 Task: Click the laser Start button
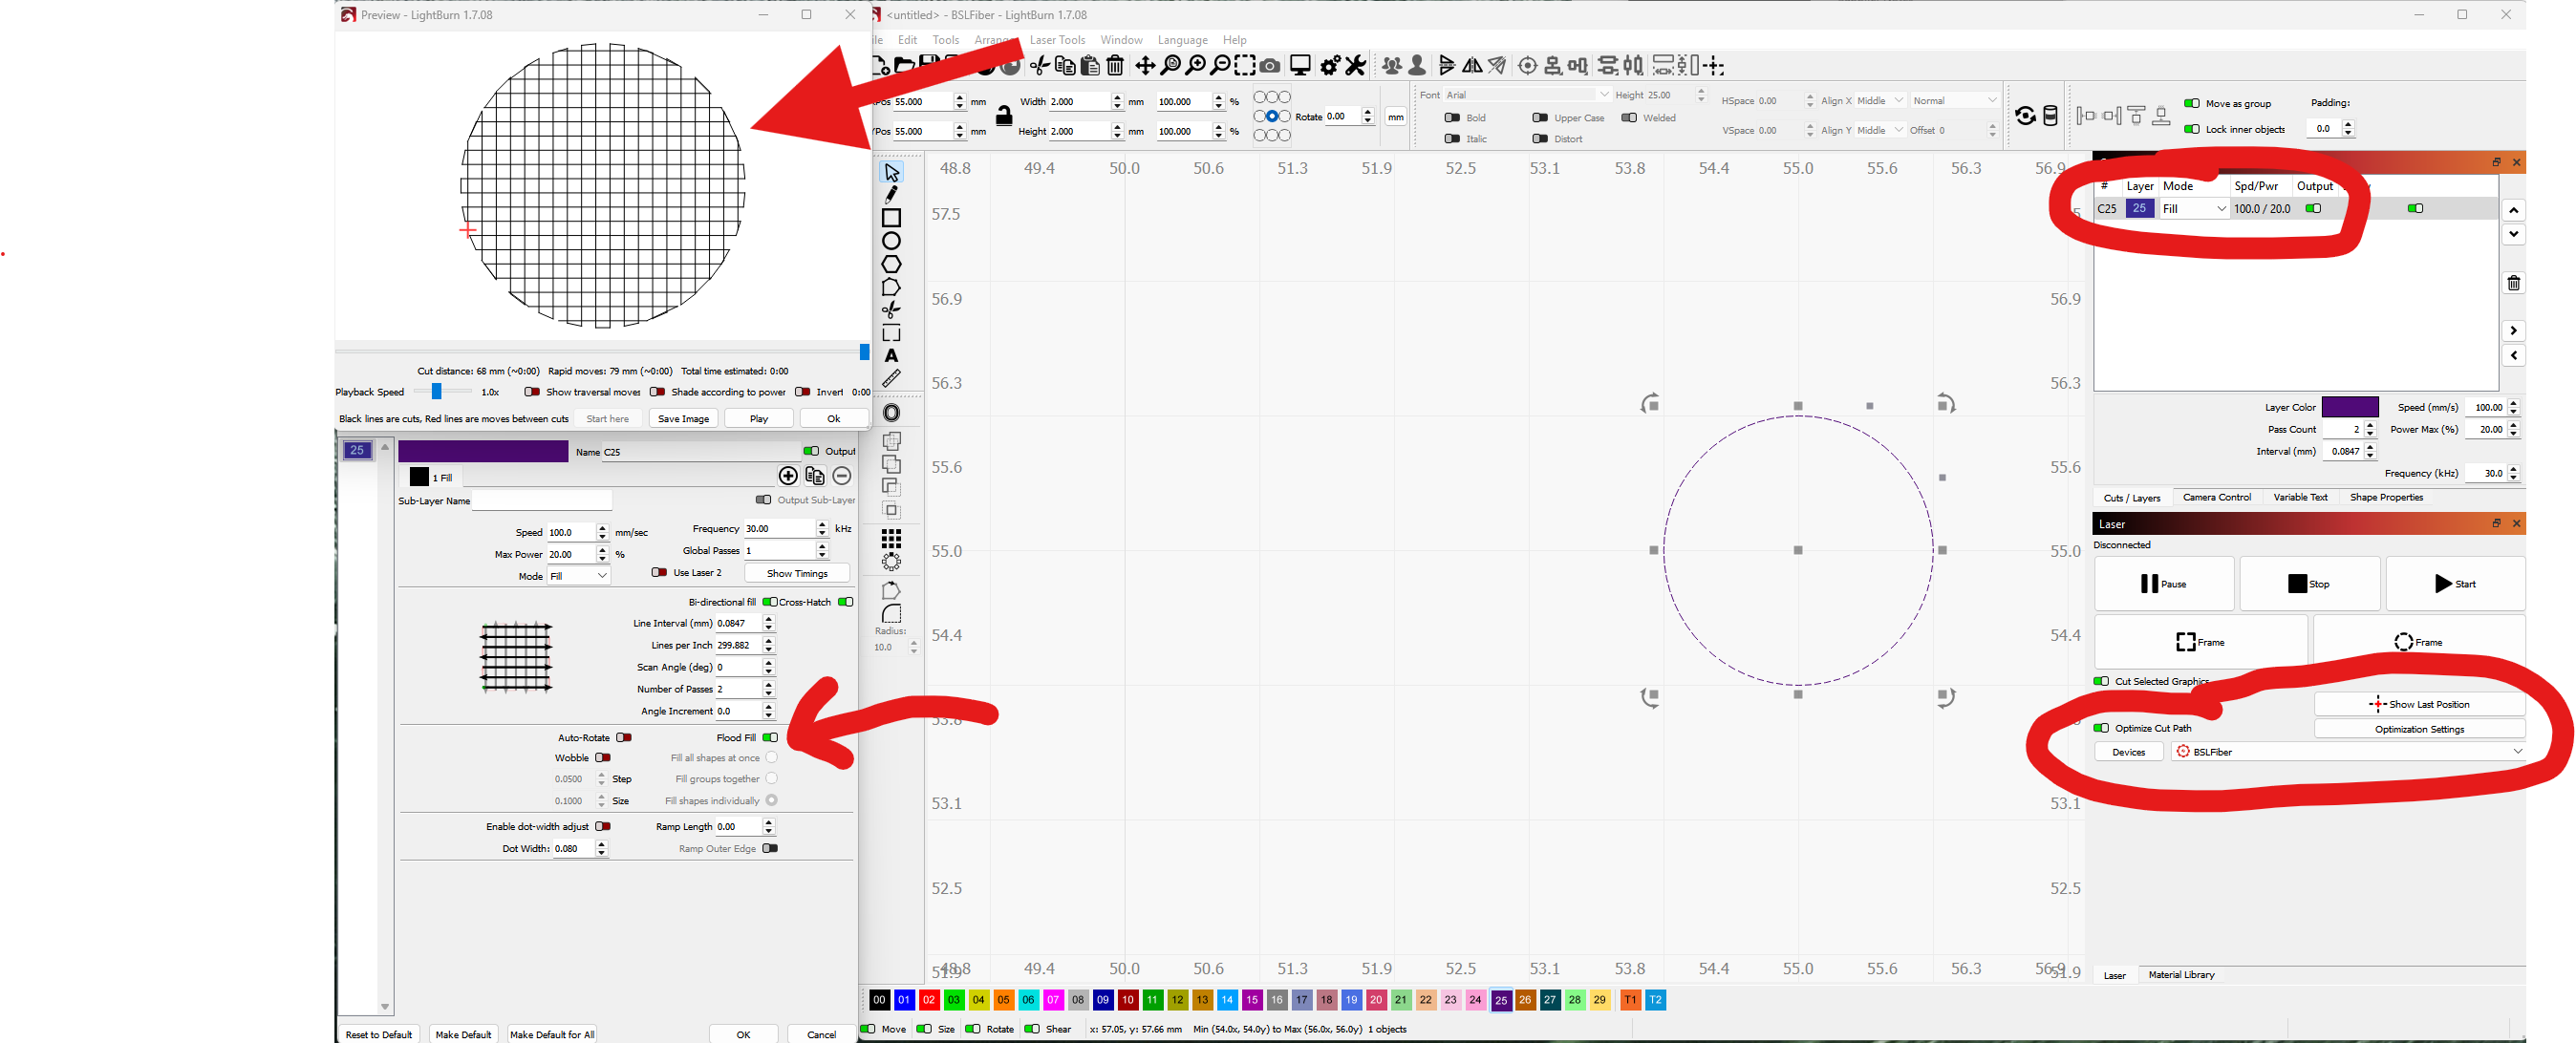pos(2455,584)
